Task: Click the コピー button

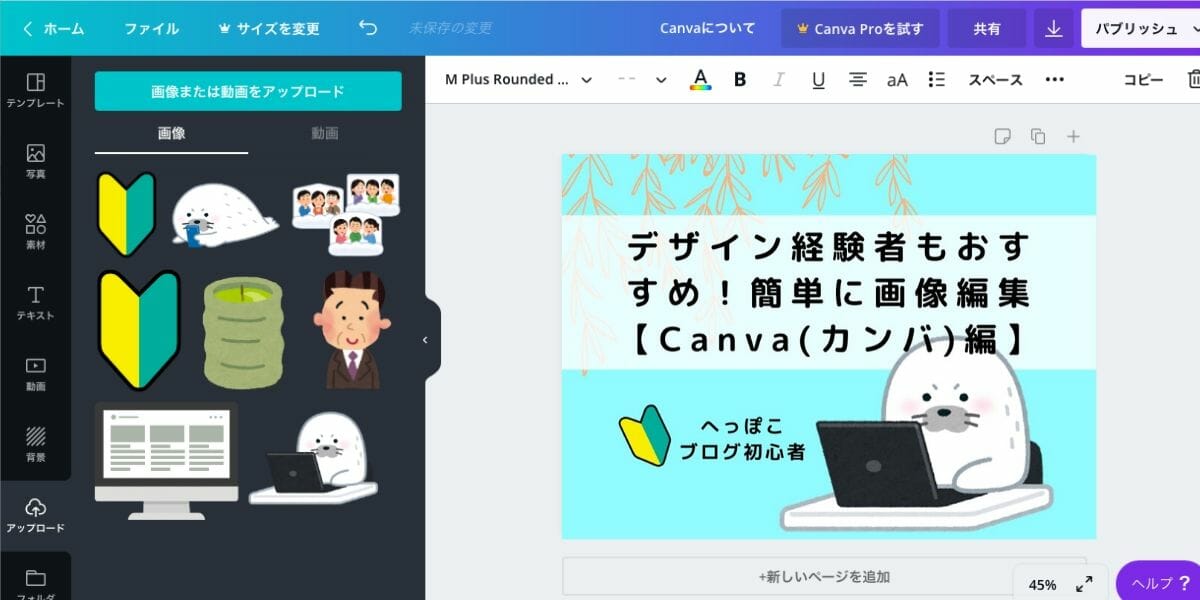Action: (1143, 79)
